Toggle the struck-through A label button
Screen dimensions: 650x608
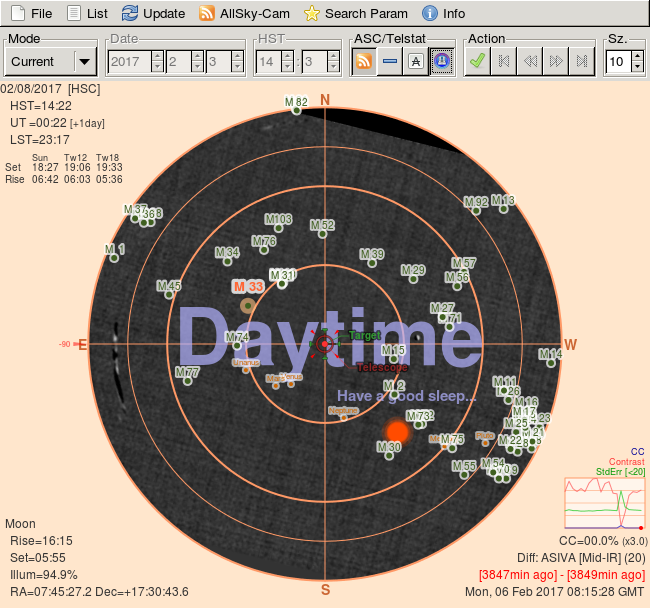pos(415,61)
